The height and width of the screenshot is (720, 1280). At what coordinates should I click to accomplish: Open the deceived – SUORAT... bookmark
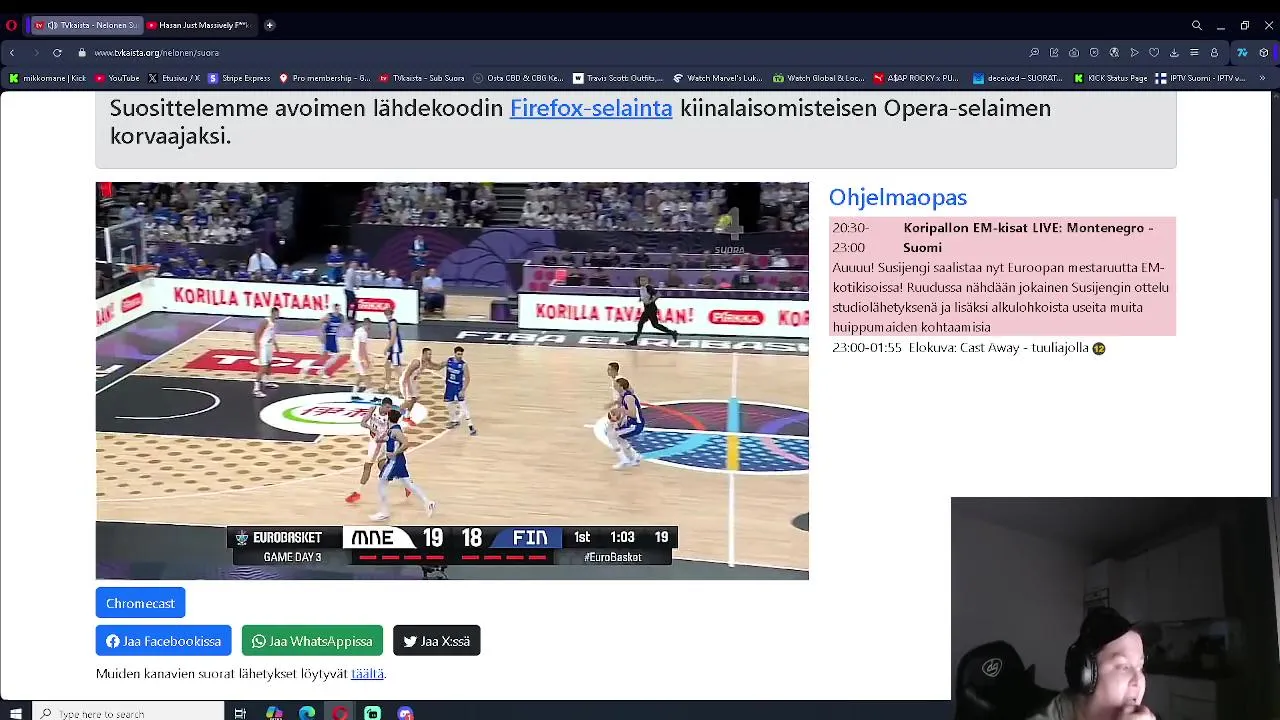pos(1018,78)
